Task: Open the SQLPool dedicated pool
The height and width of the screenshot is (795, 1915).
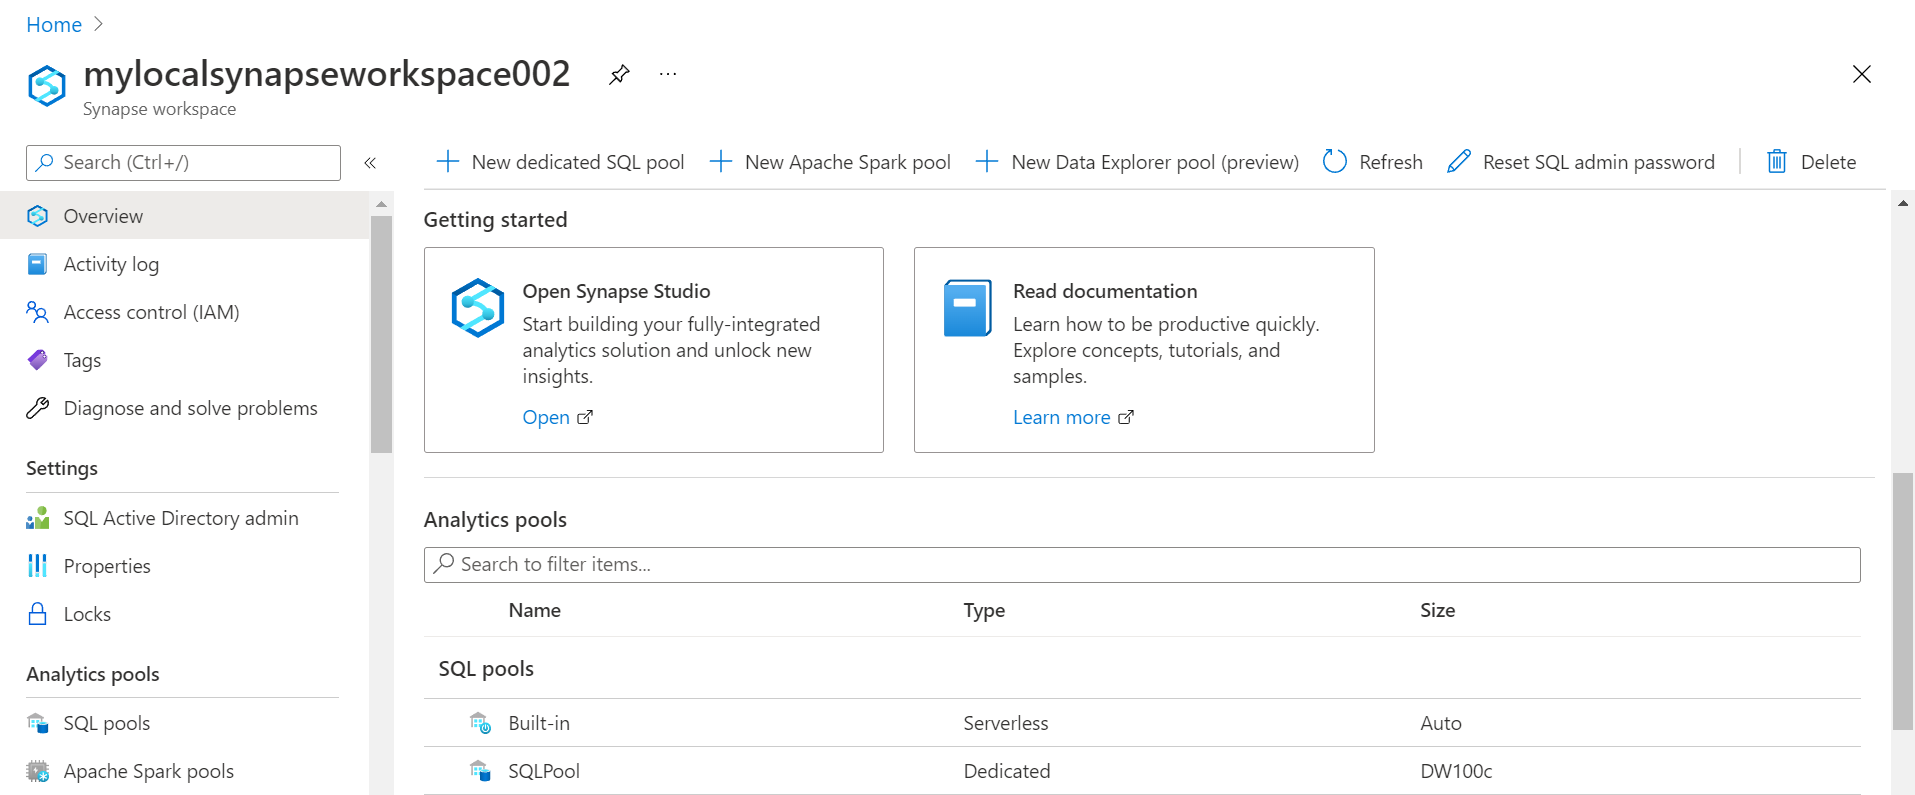Action: tap(544, 771)
